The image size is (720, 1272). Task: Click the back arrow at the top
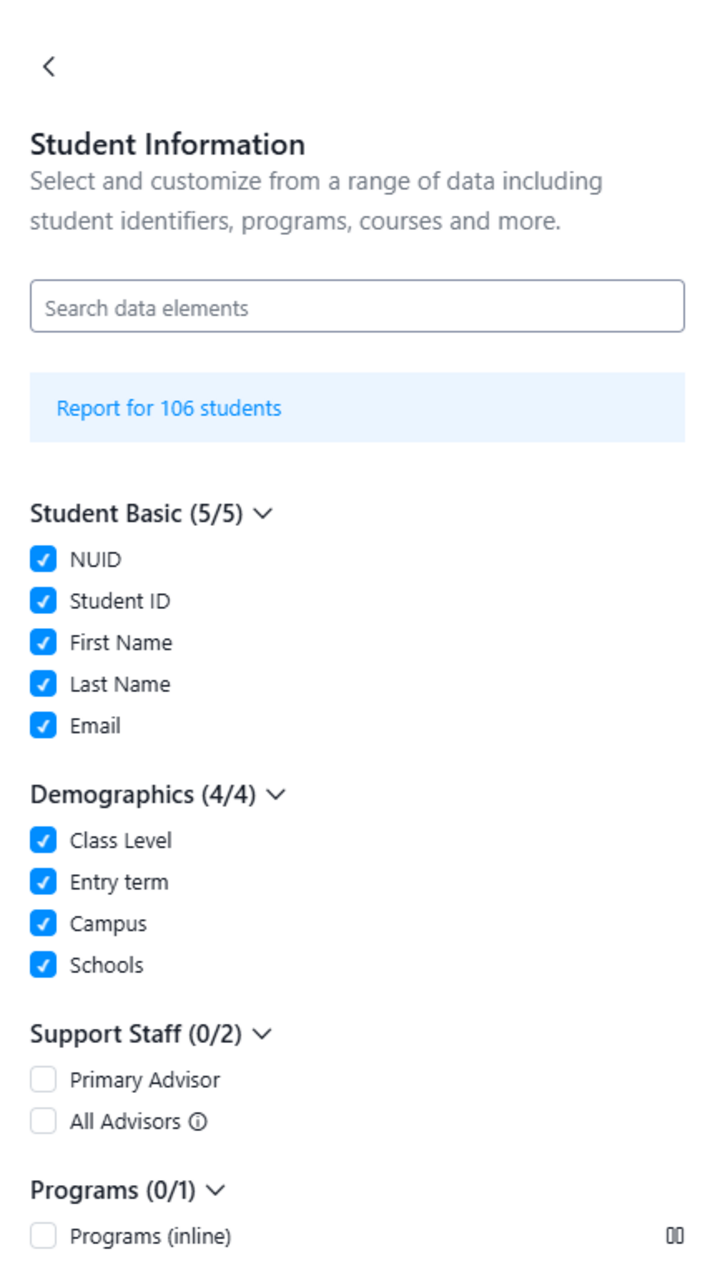point(48,67)
